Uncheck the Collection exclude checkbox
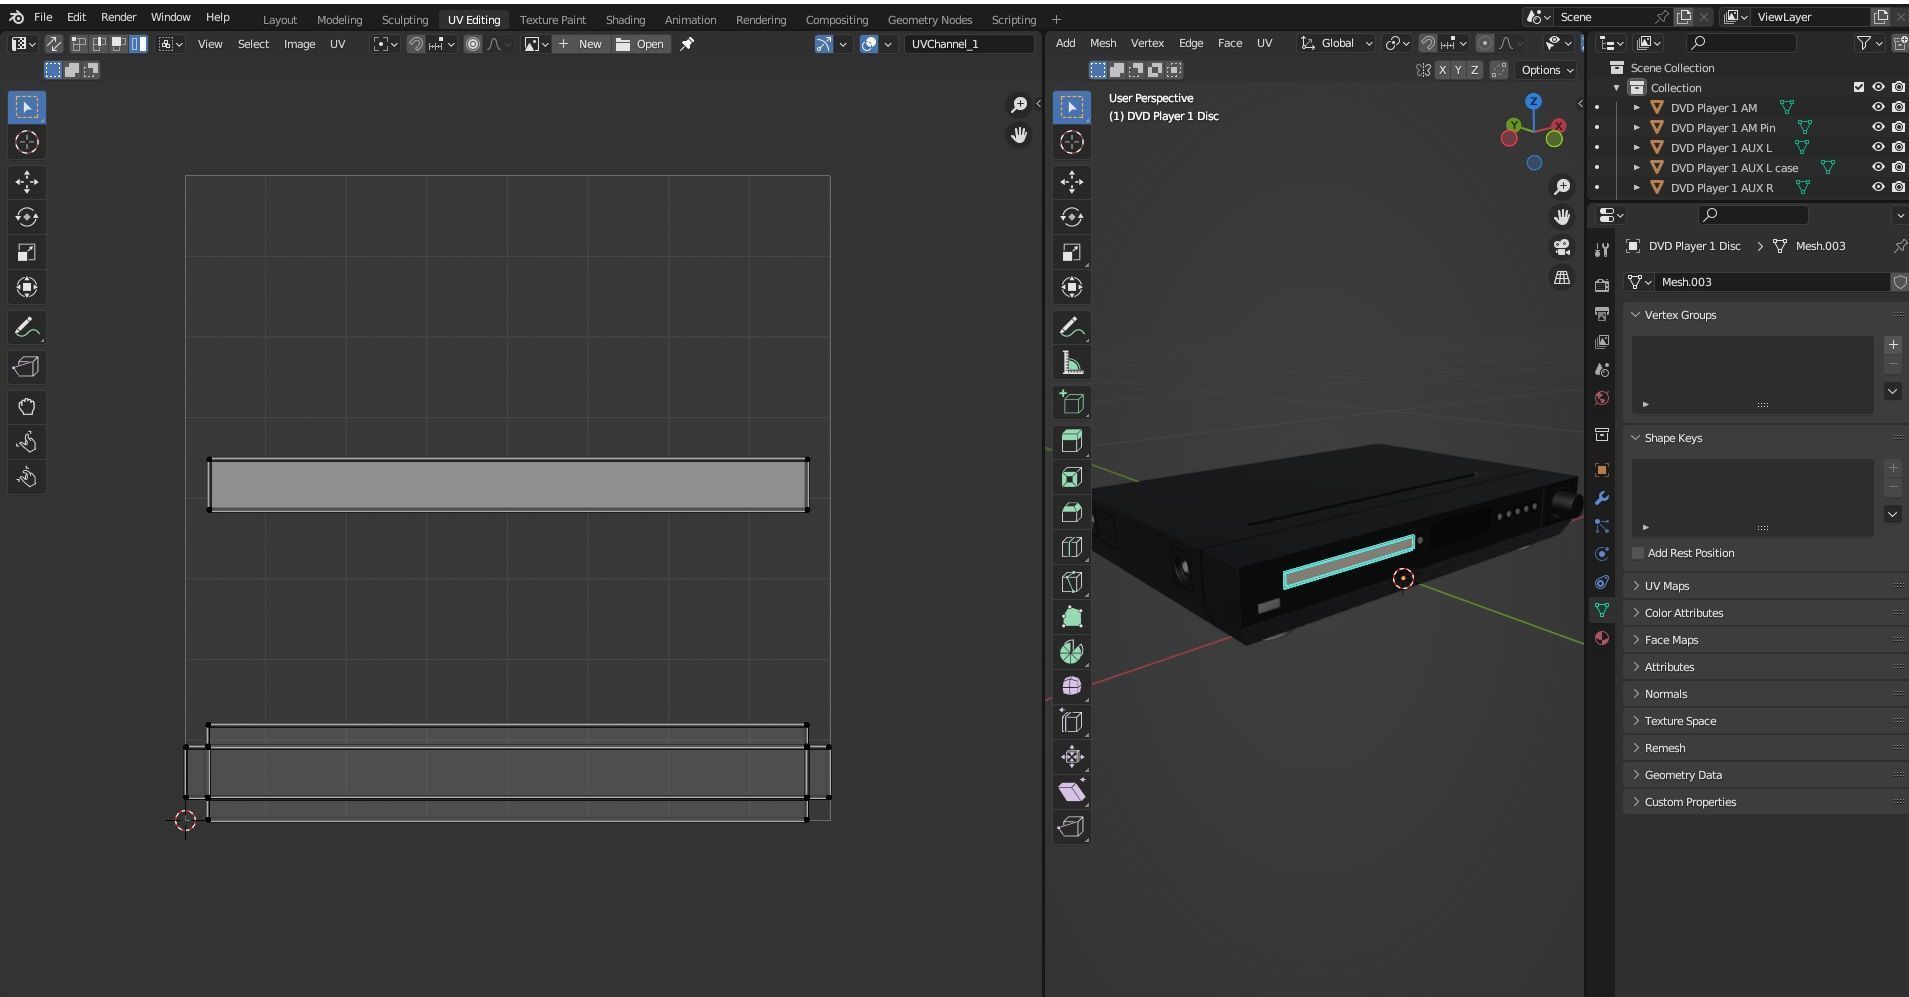Image resolution: width=1909 pixels, height=997 pixels. click(1859, 88)
